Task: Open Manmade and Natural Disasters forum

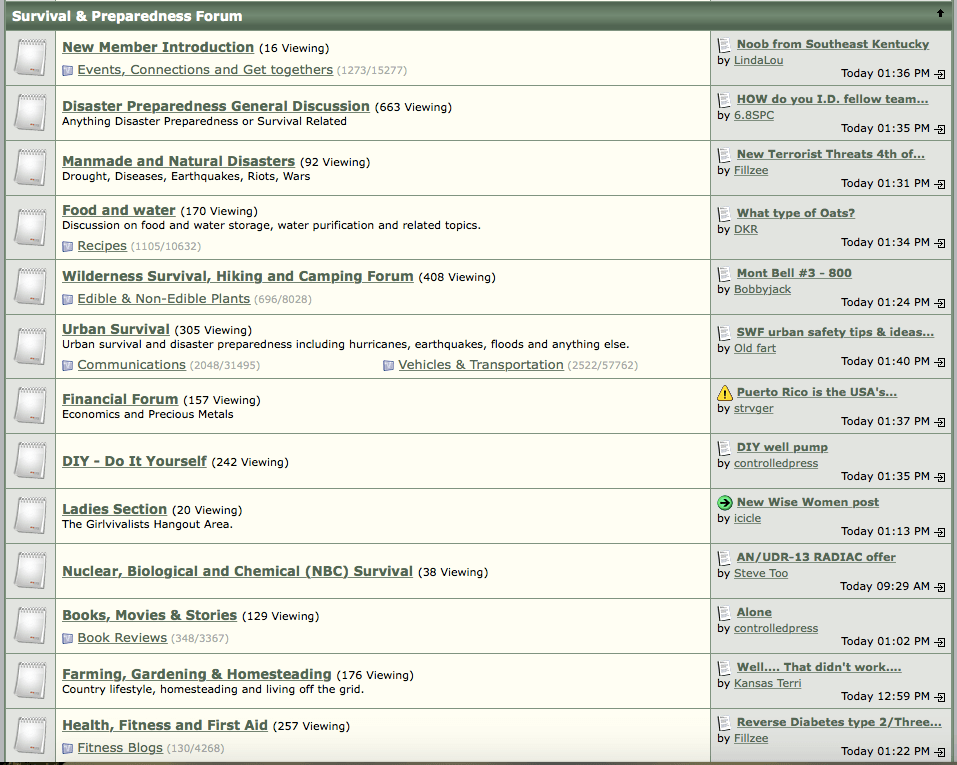Action: [x=179, y=161]
